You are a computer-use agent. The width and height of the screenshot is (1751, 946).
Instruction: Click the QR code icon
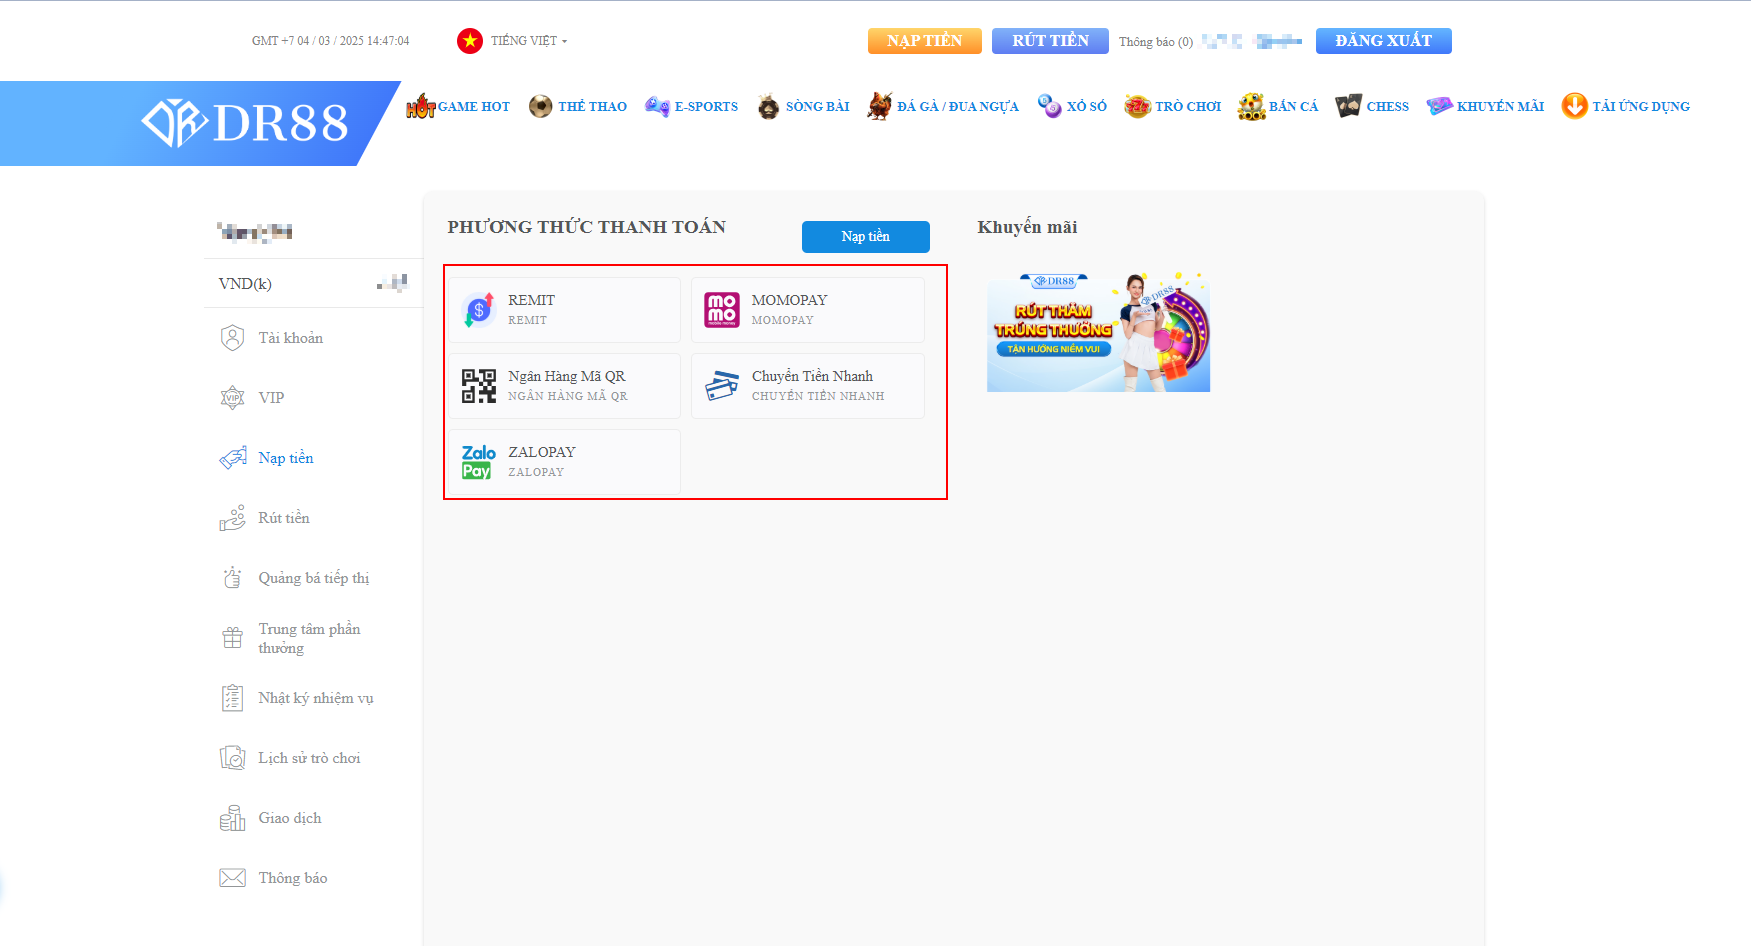pos(479,386)
